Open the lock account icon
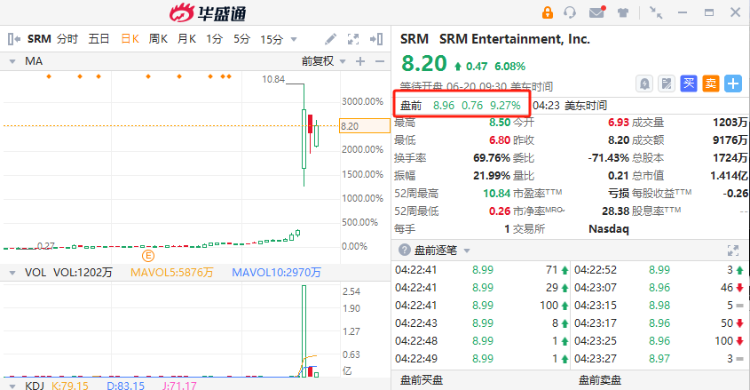The image size is (750, 390). pyautogui.click(x=547, y=12)
